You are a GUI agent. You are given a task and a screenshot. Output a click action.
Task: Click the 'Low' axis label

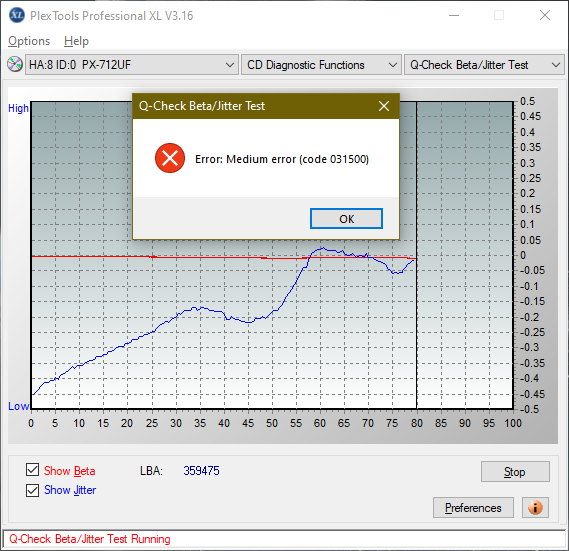click(x=19, y=406)
